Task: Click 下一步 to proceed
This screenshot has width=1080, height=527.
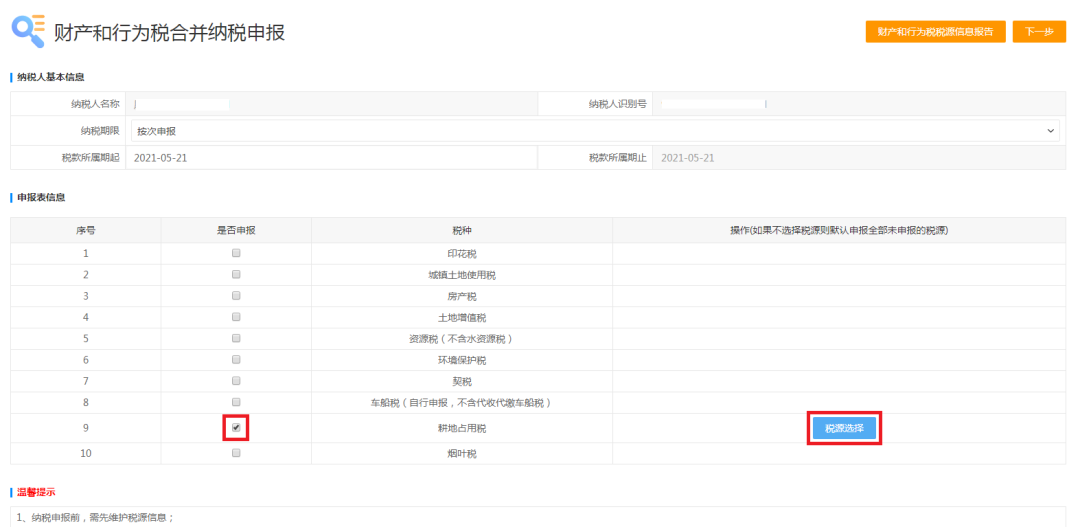Action: click(1038, 32)
